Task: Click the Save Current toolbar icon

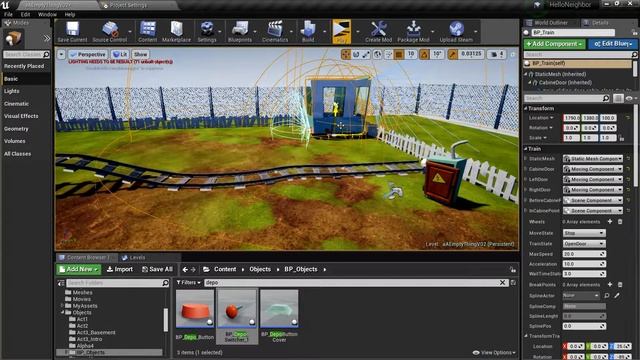Action: [x=72, y=32]
